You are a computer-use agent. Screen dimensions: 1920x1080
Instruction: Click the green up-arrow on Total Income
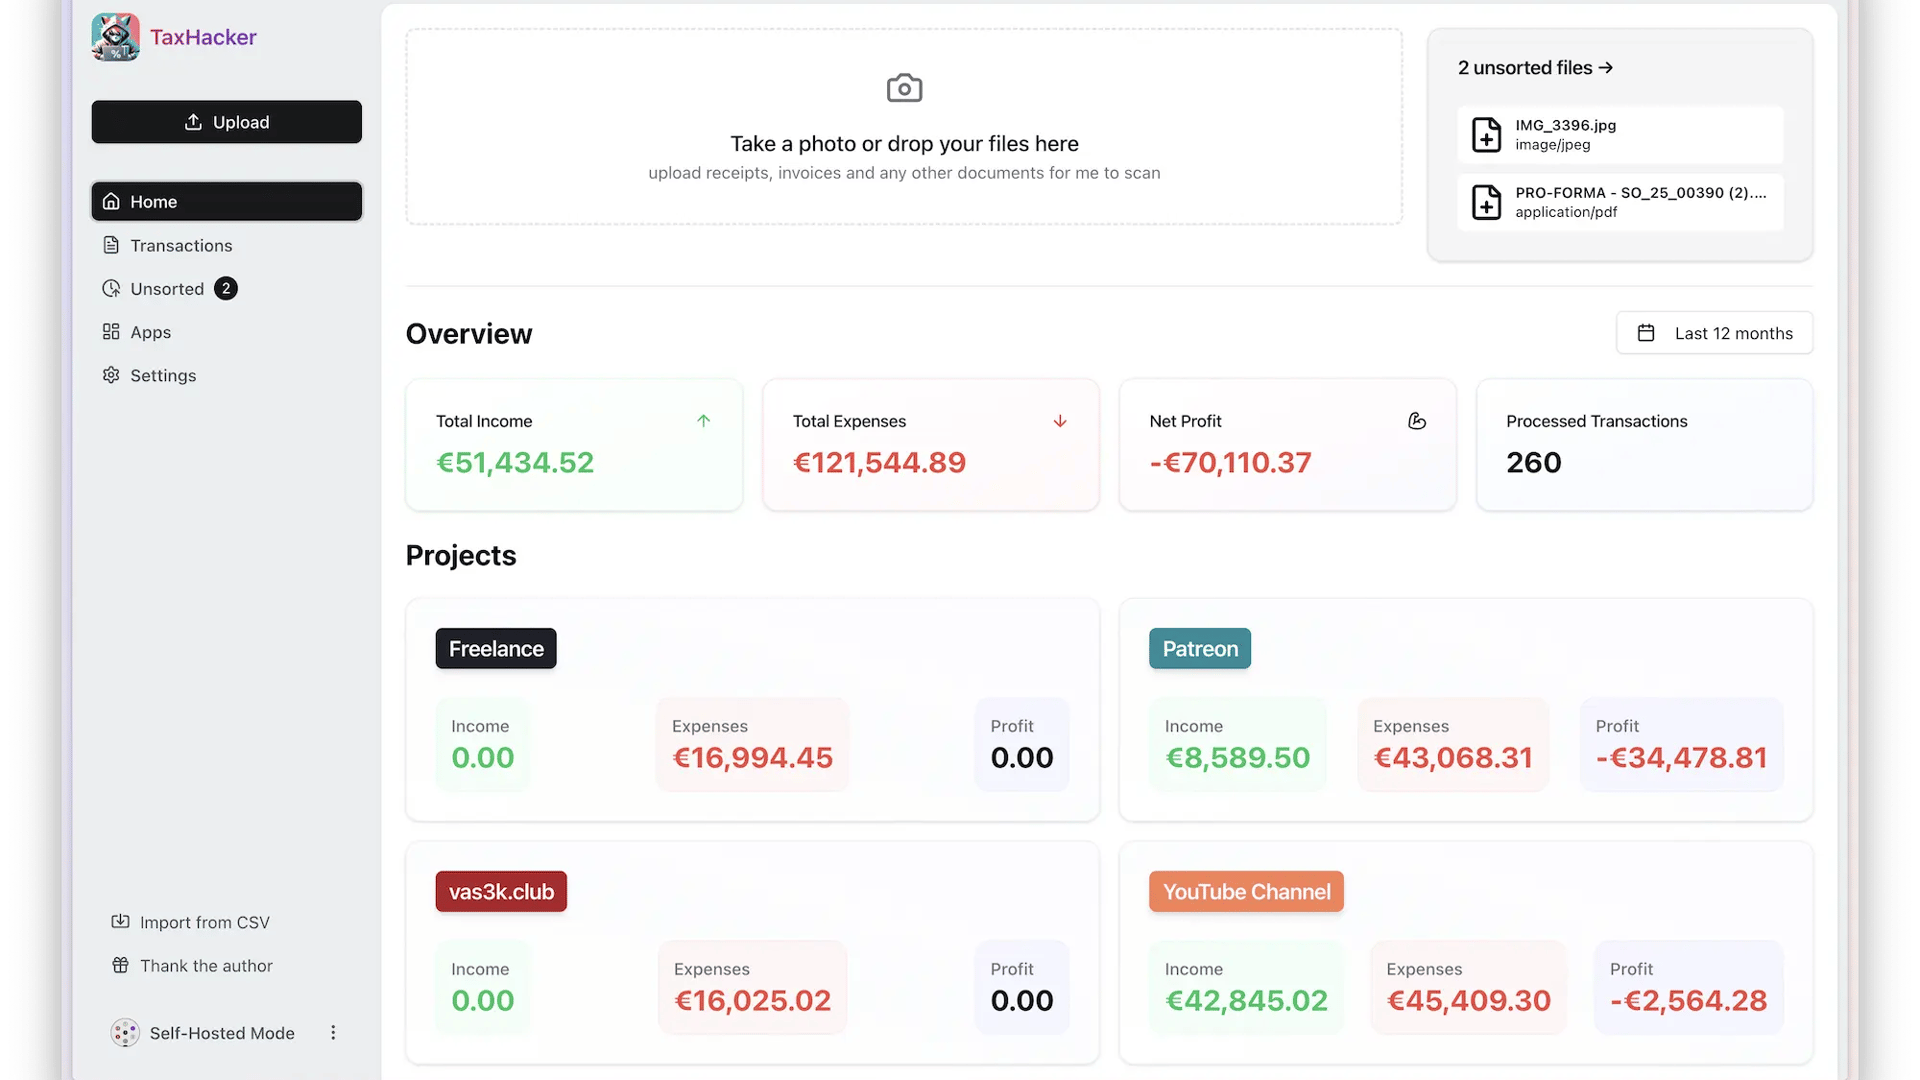(x=703, y=421)
